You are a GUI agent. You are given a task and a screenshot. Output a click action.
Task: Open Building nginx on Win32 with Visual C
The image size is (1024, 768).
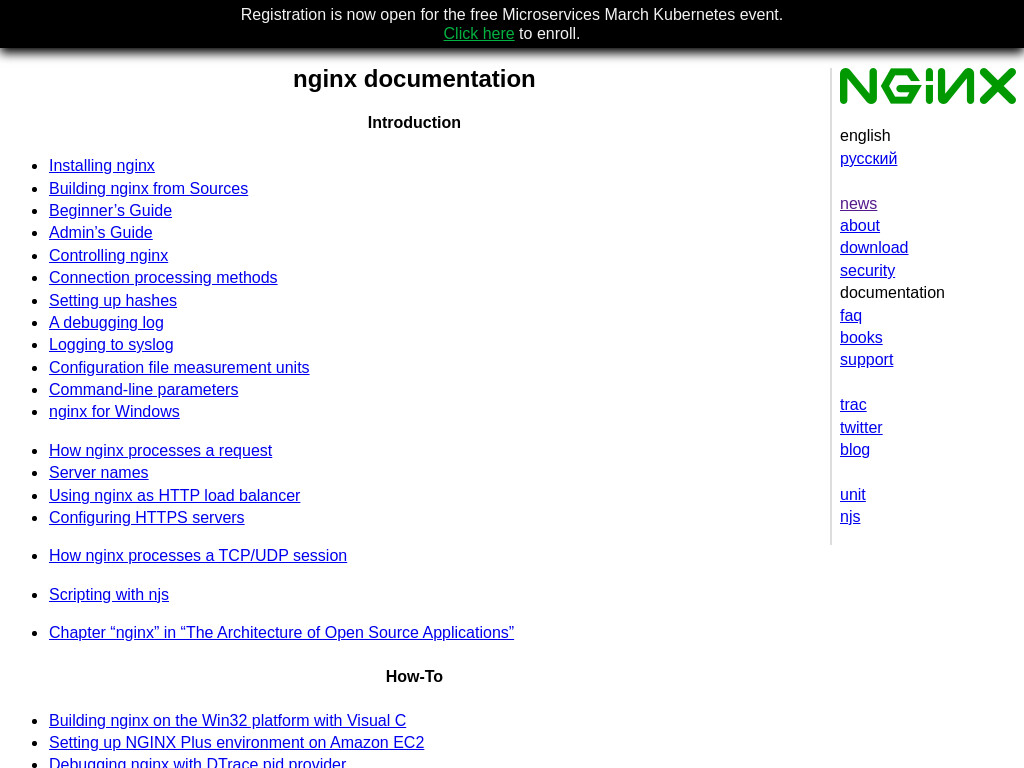[227, 720]
